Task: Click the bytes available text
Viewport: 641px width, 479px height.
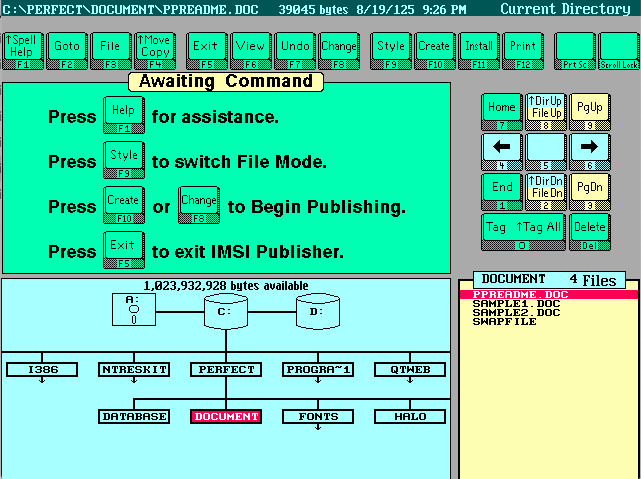Action: (x=226, y=286)
